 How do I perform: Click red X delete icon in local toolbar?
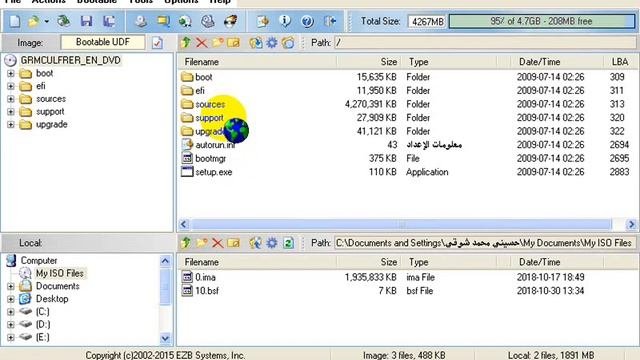[217, 243]
